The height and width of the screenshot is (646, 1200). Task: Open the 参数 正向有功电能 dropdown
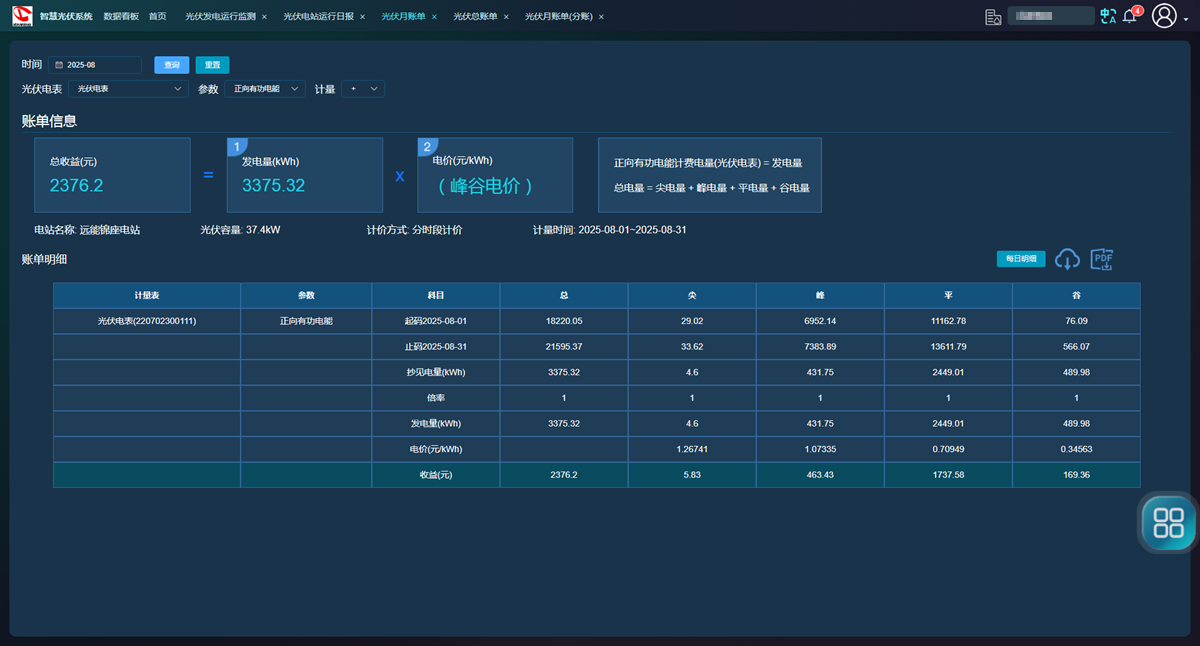point(264,89)
